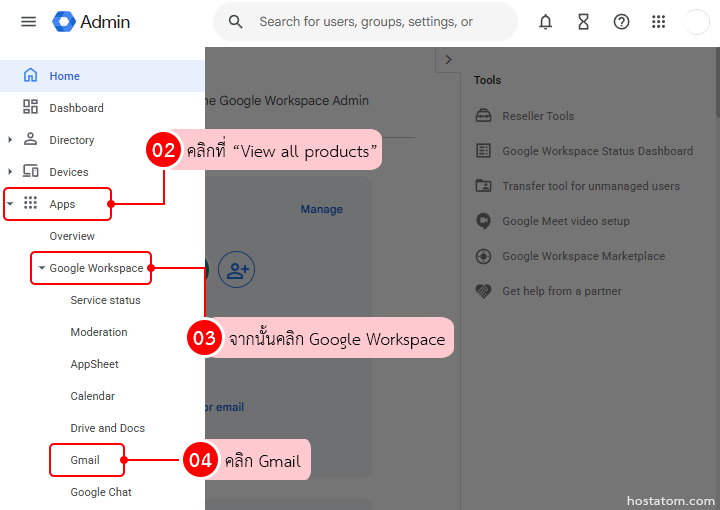
Task: Click the Devices icon
Action: pyautogui.click(x=30, y=171)
